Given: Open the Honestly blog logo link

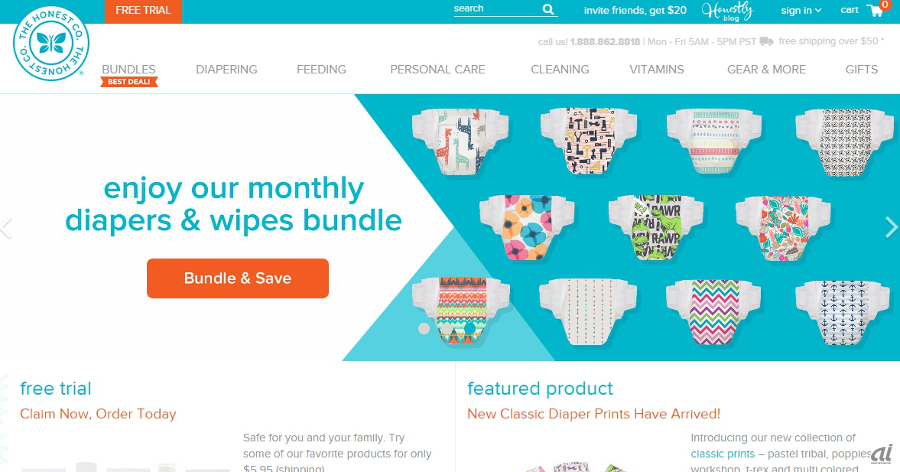Looking at the screenshot, I should pyautogui.click(x=727, y=11).
